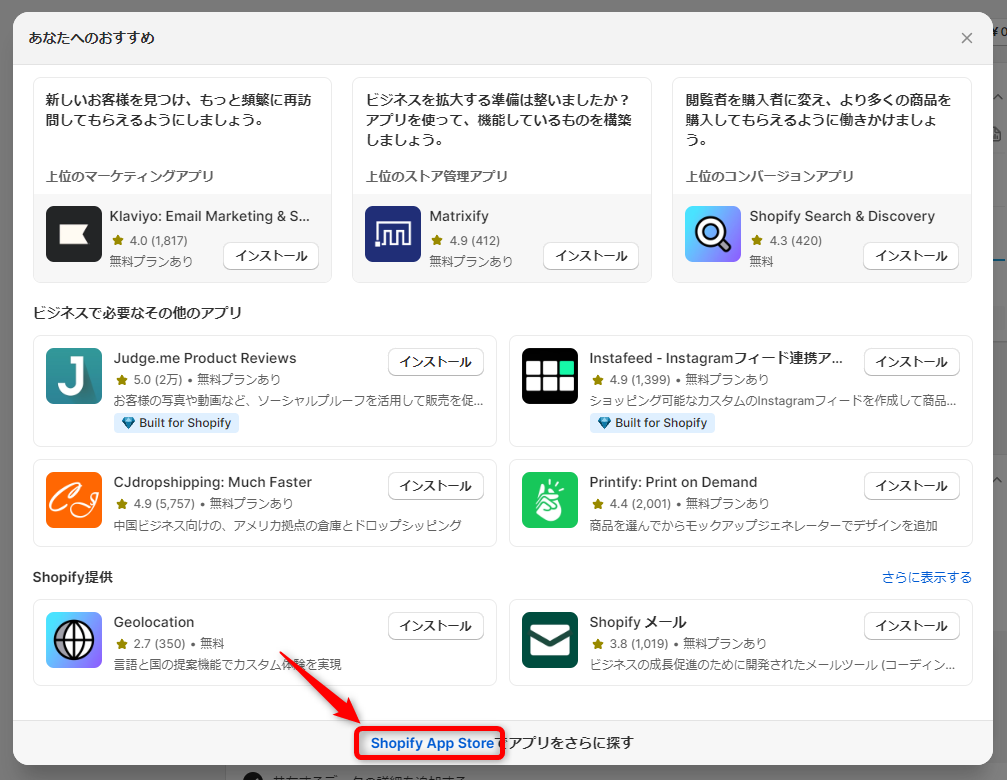Open the さらに表示する link
The height and width of the screenshot is (780, 1007).
pyautogui.click(x=926, y=577)
